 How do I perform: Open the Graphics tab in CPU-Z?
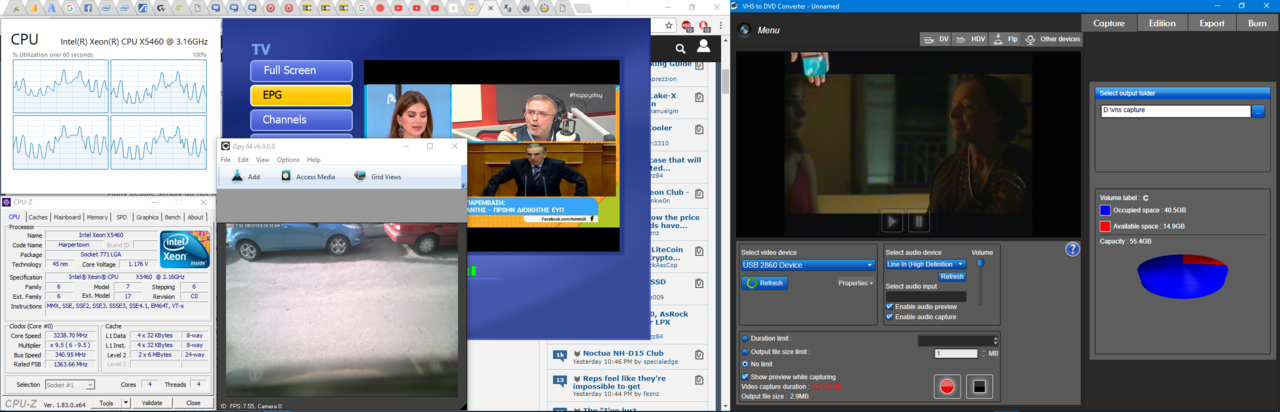[x=147, y=217]
